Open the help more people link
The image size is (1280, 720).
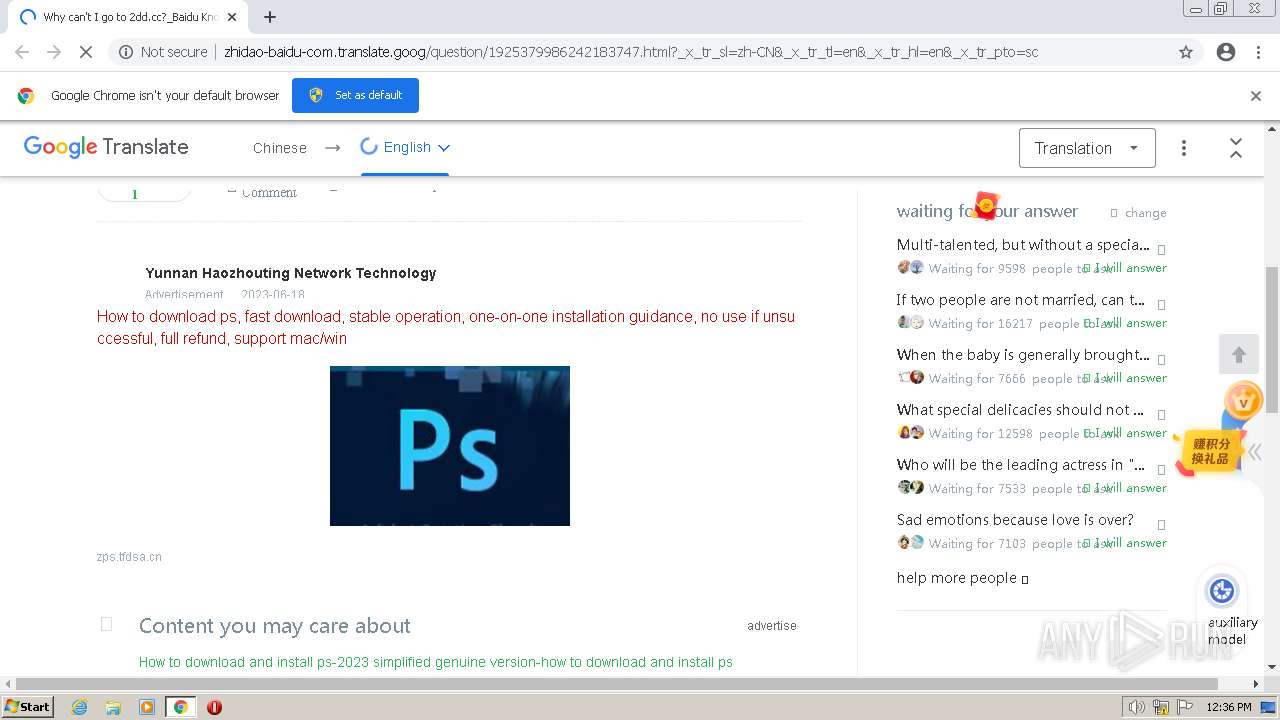tap(962, 578)
